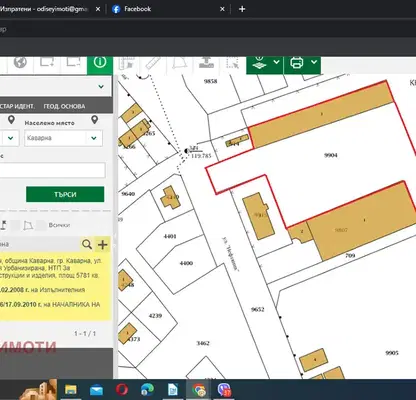
Task: Click parcel label 3462 on the map
Action: point(203,343)
